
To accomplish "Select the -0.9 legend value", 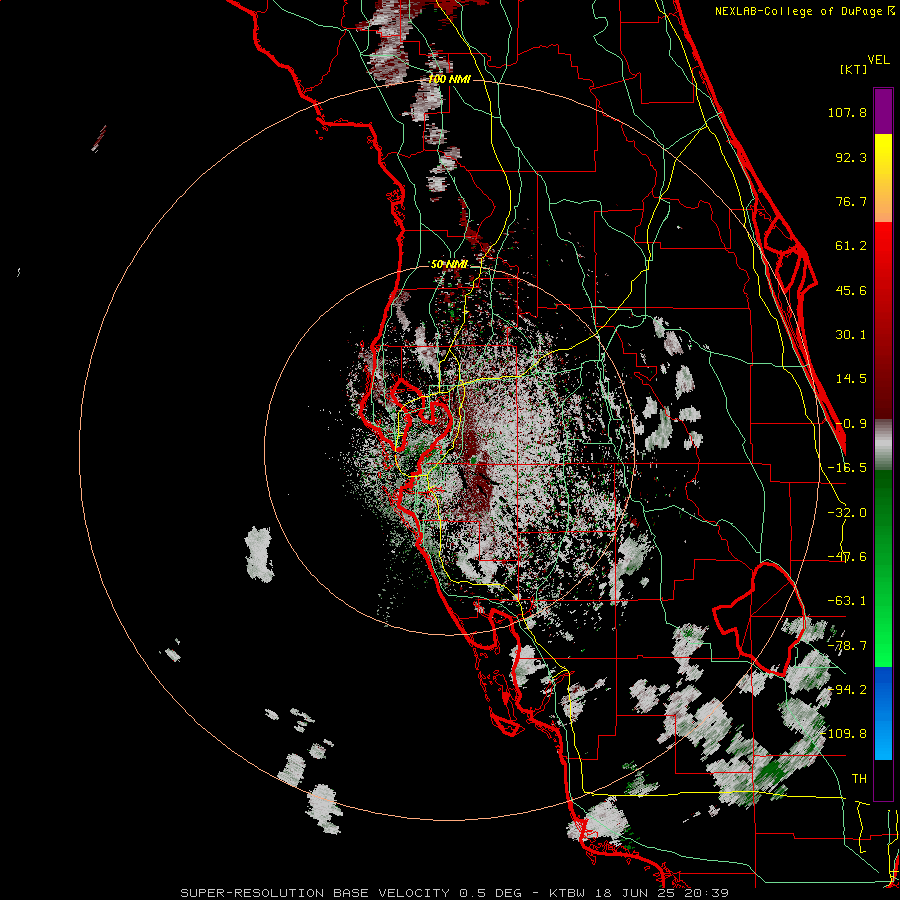I will 851,424.
